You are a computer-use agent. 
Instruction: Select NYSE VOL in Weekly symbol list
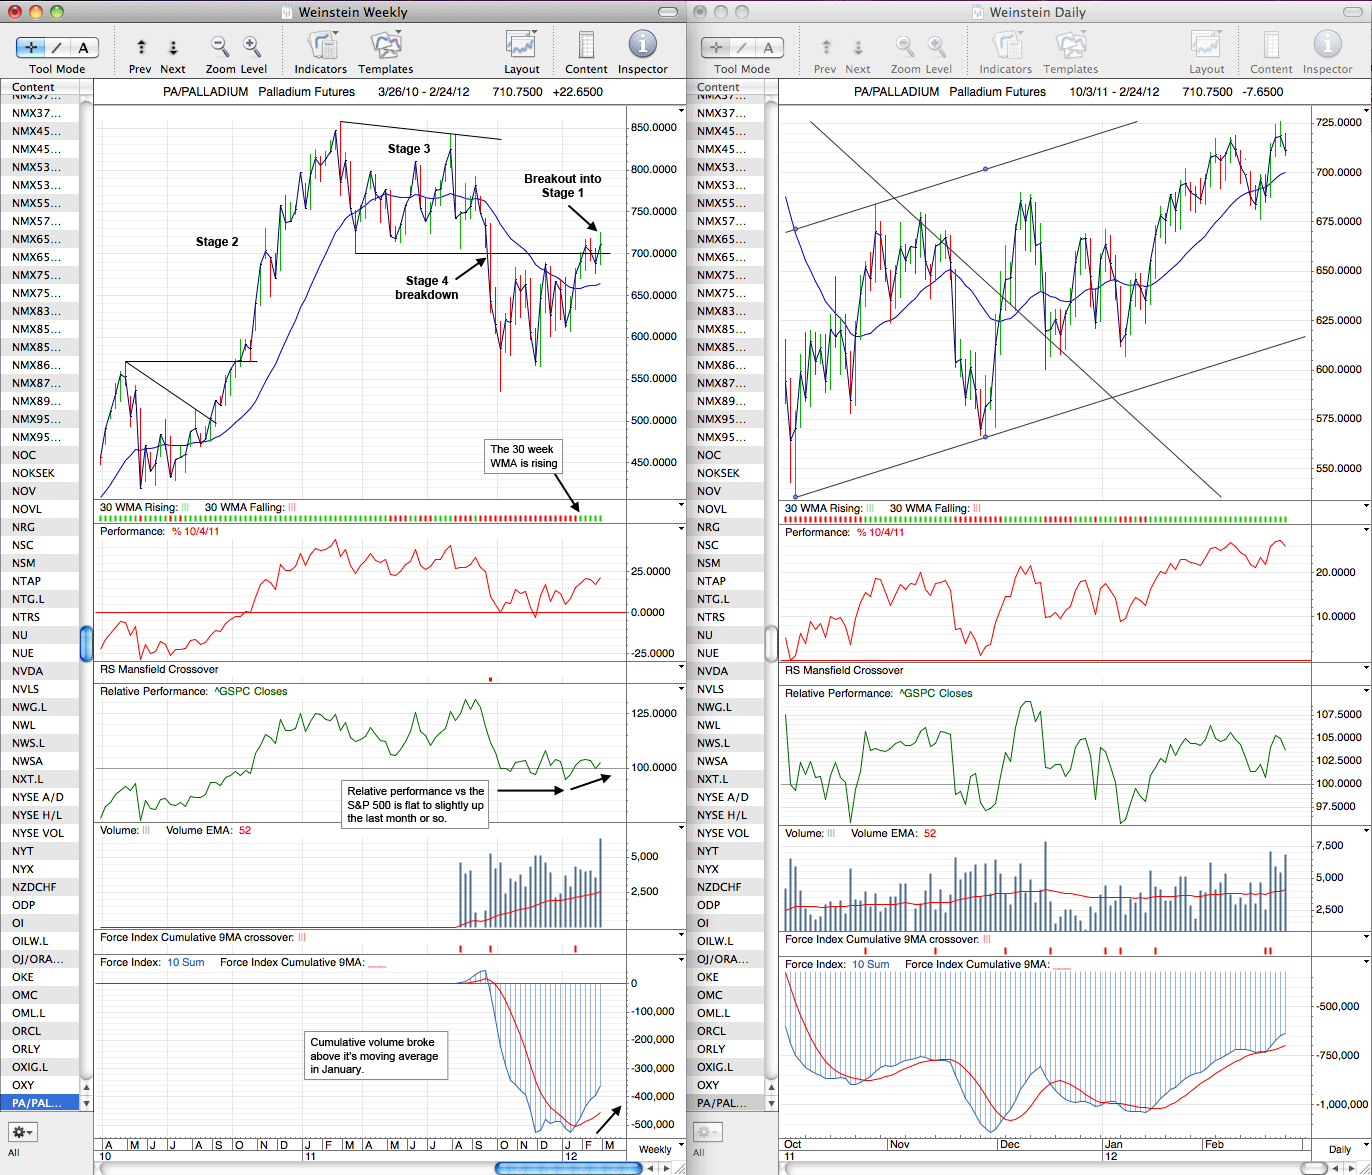point(40,833)
